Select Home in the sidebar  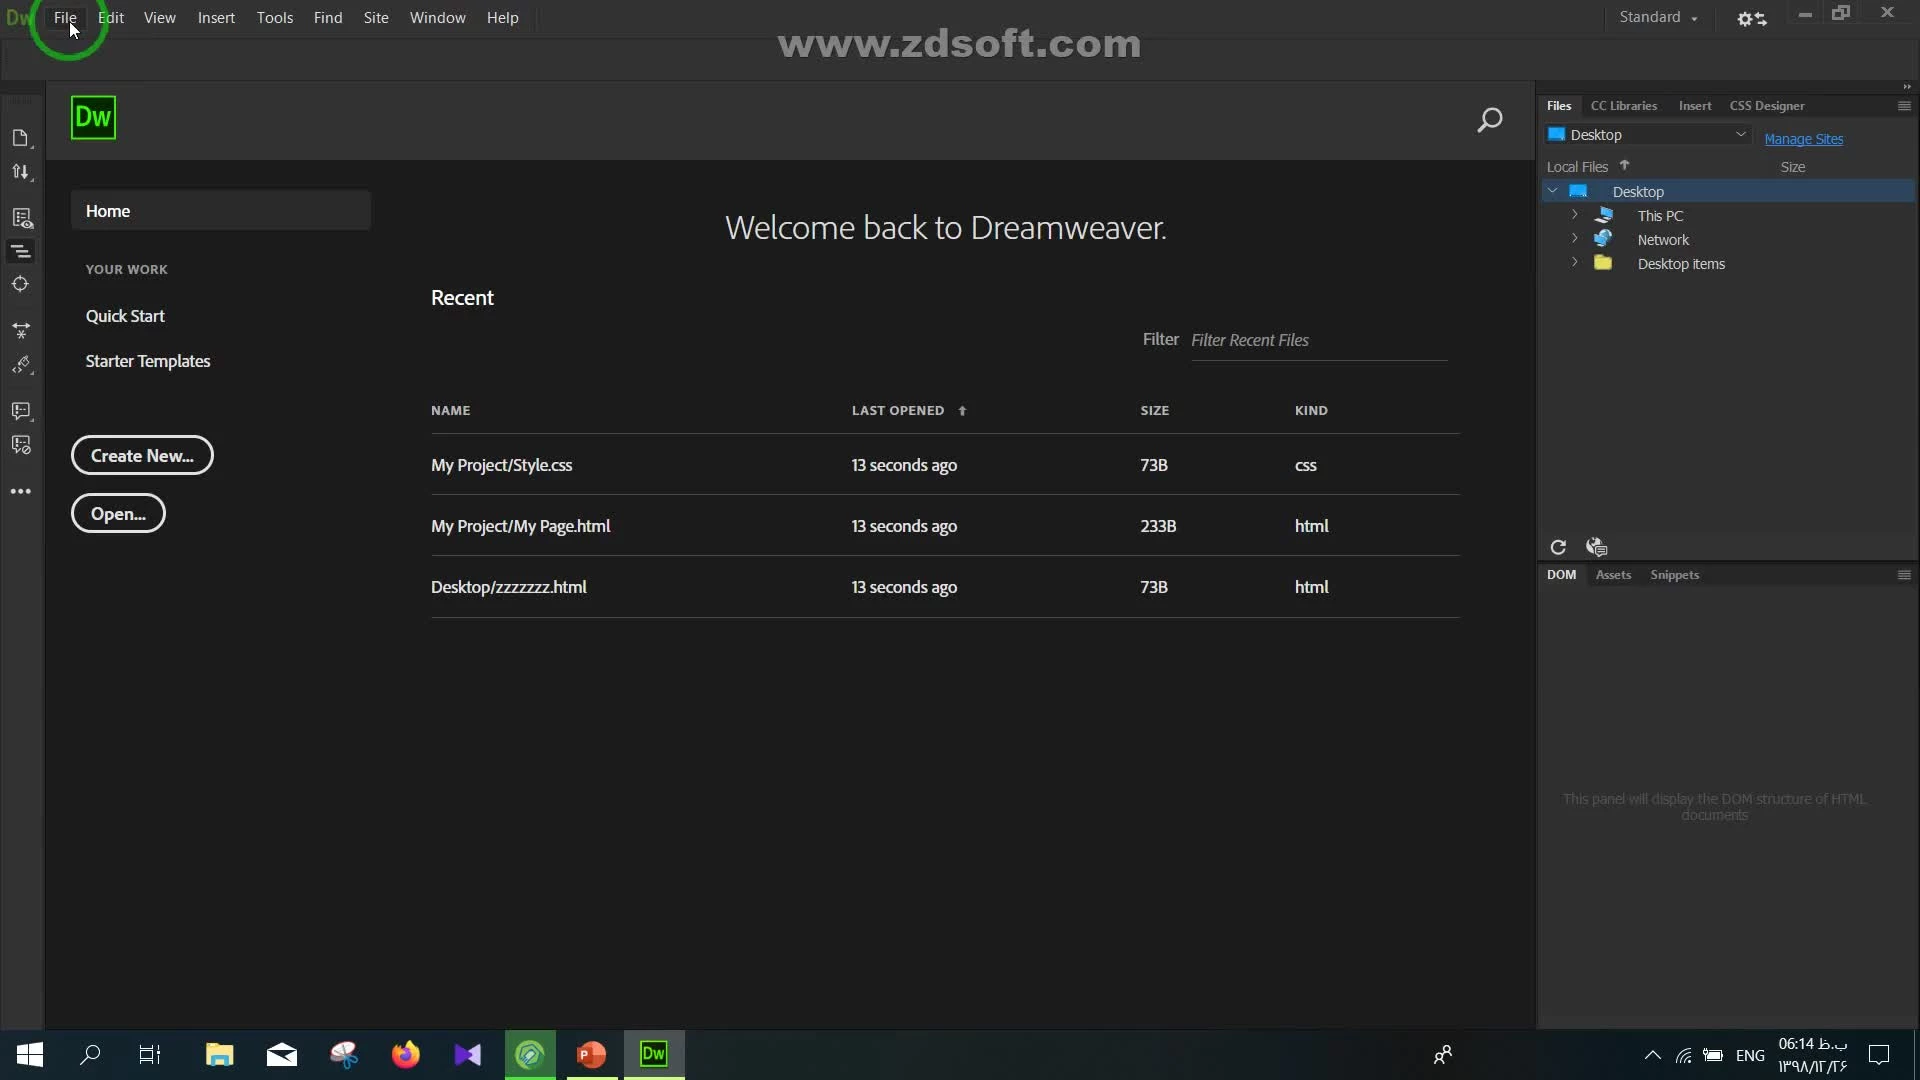tap(220, 211)
